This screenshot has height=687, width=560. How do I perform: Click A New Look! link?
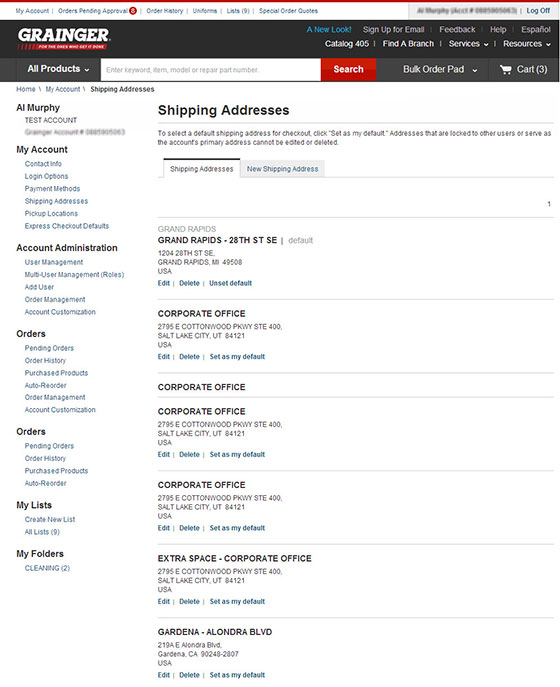click(329, 29)
